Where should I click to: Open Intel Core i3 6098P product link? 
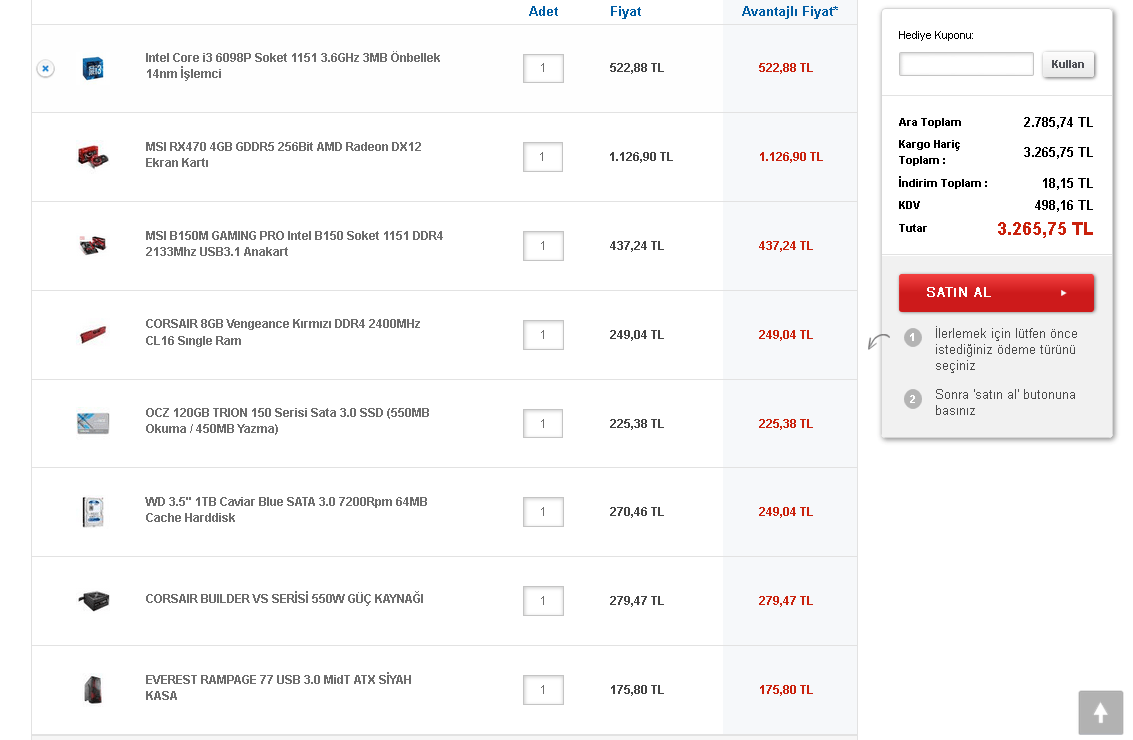(293, 66)
